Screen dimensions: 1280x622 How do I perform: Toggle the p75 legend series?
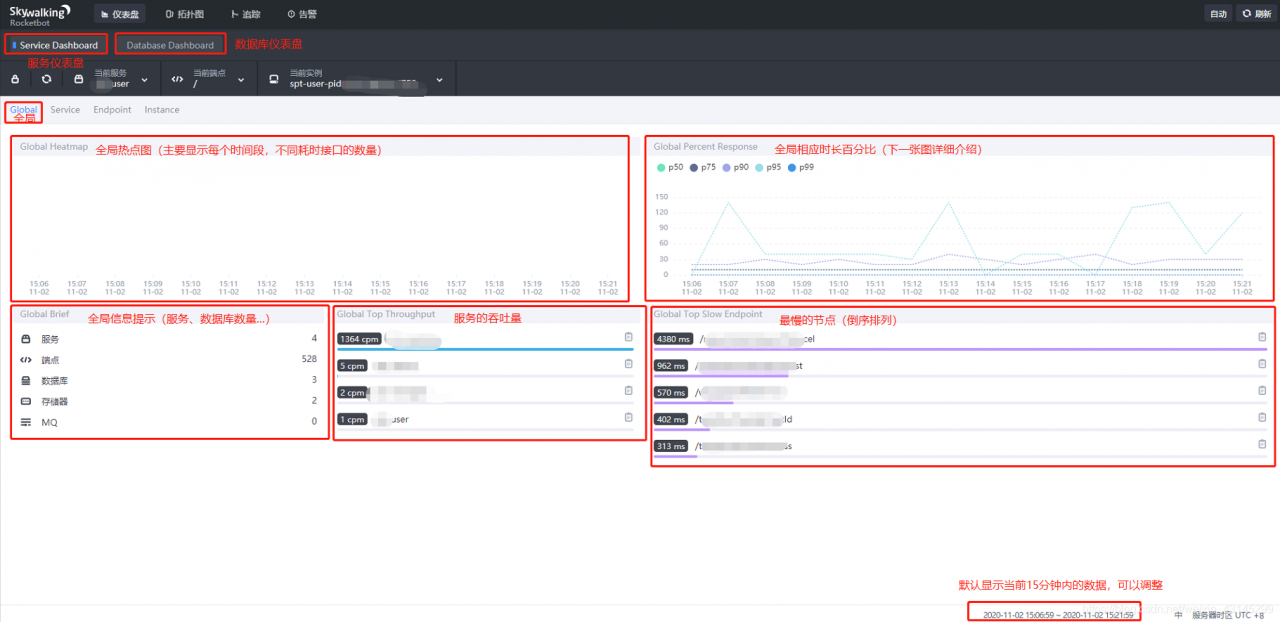pos(704,167)
